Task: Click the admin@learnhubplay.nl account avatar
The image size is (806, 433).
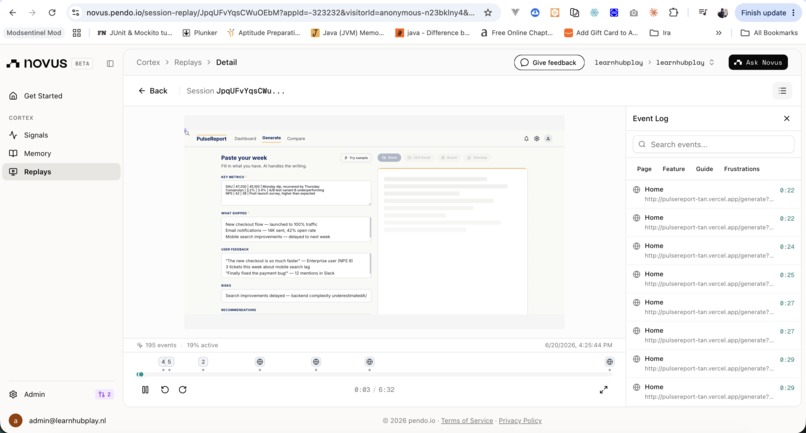Action: coord(15,421)
